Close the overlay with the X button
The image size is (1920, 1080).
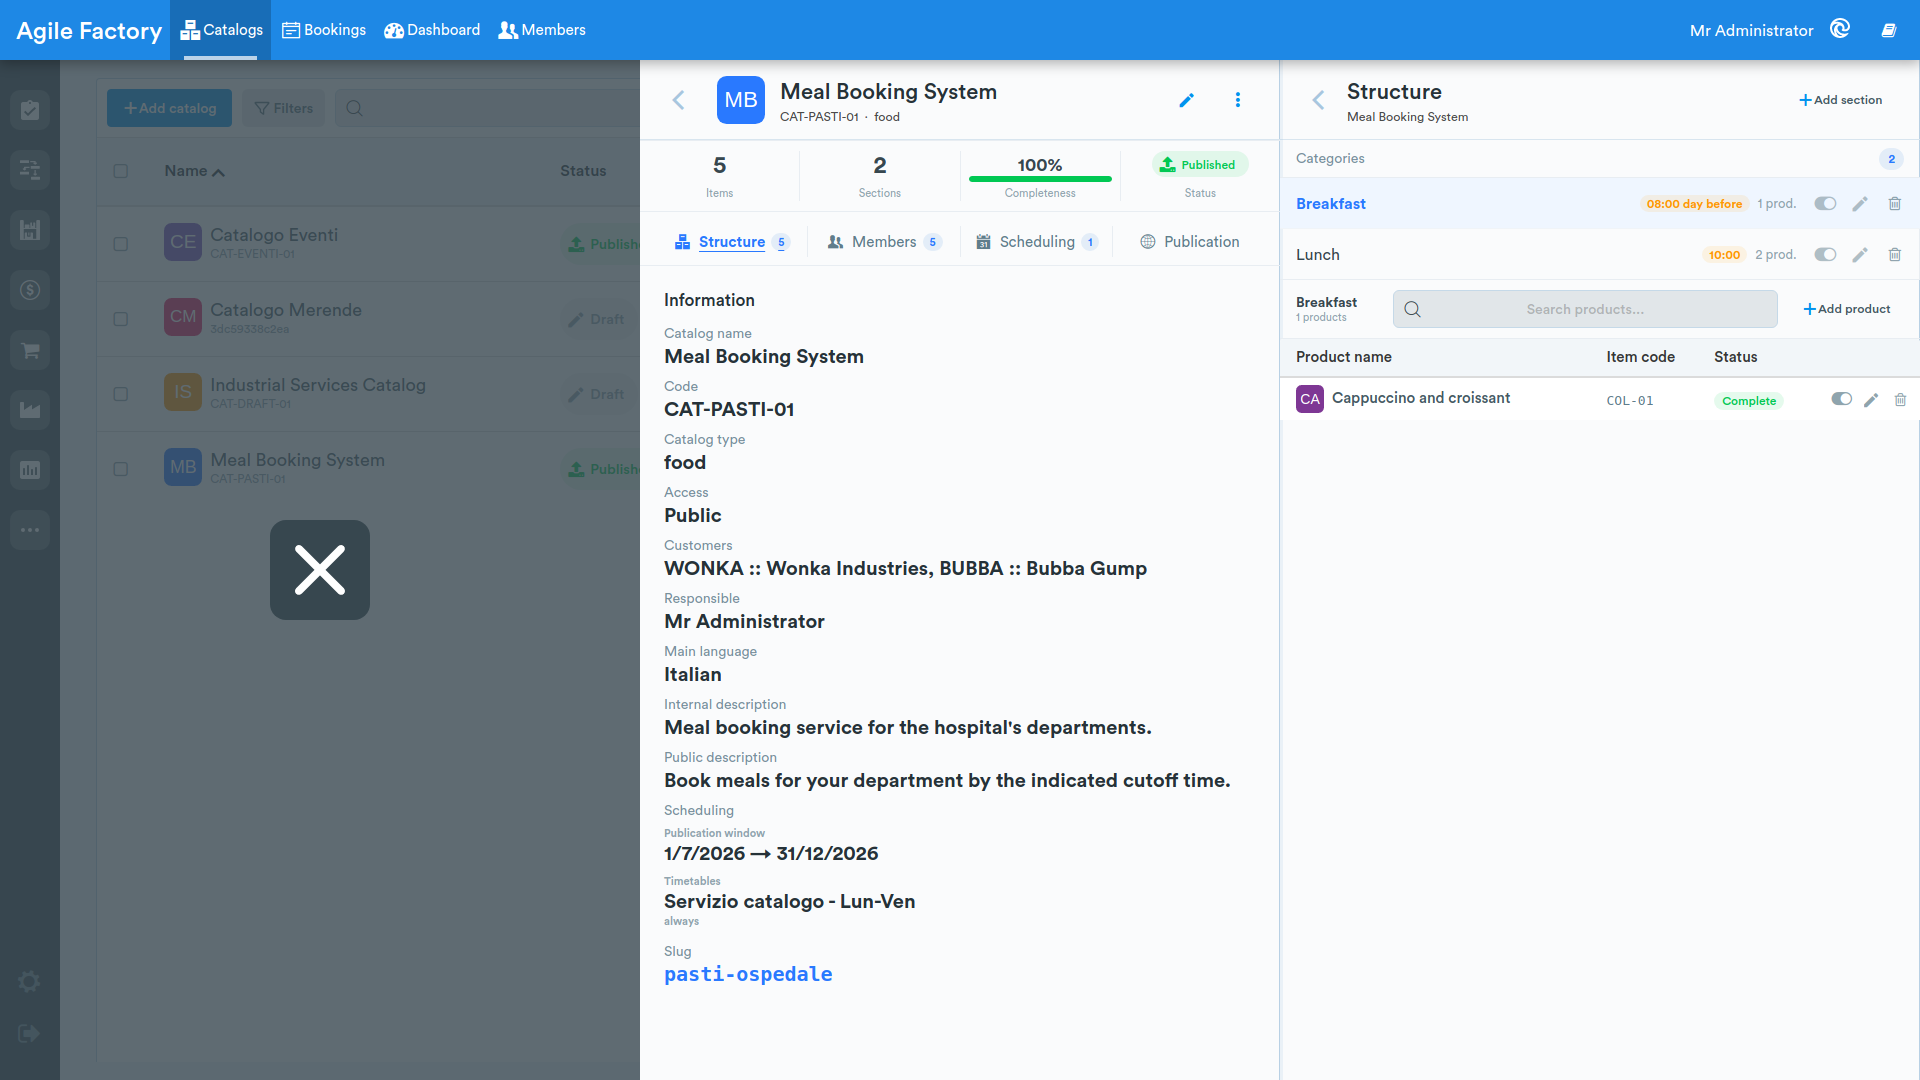(x=320, y=570)
